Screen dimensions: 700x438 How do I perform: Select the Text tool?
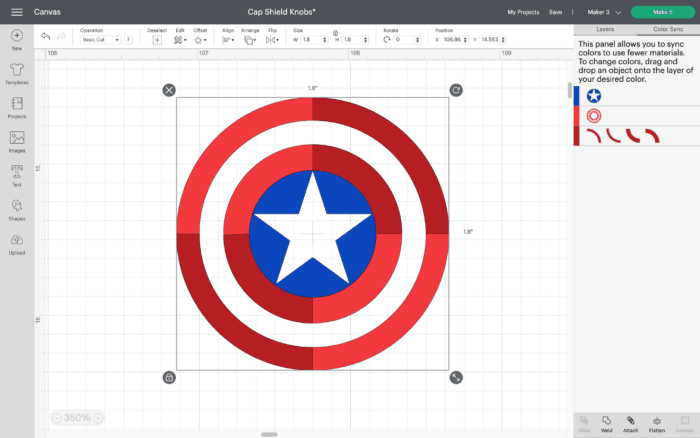[x=16, y=174]
